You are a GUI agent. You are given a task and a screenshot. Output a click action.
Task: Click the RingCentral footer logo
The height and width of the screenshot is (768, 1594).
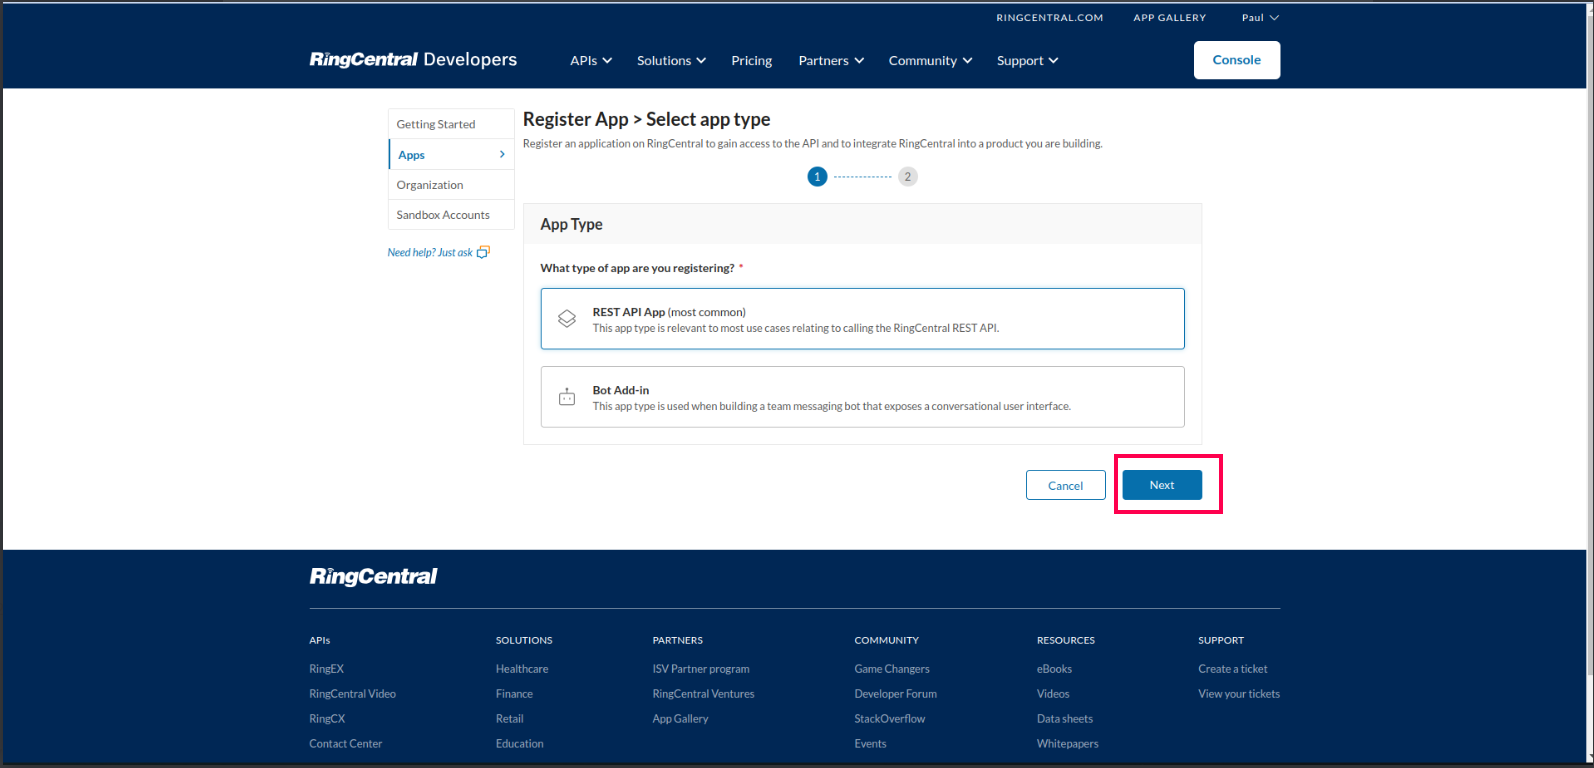coord(373,576)
